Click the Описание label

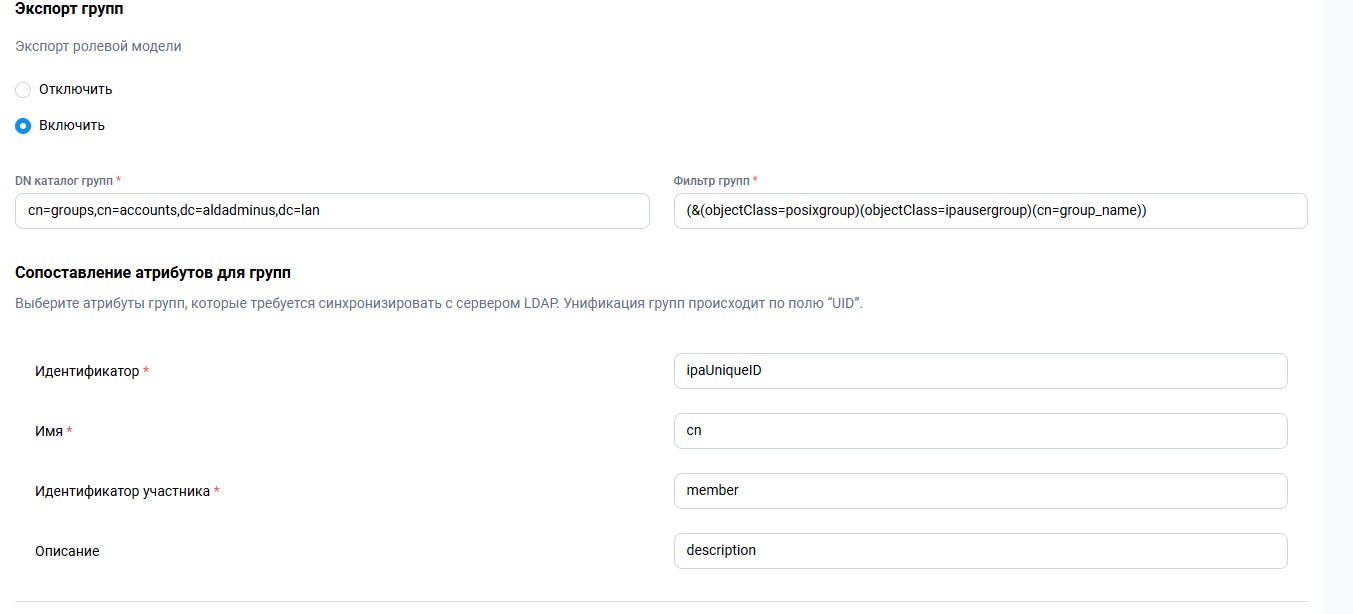pyautogui.click(x=67, y=552)
